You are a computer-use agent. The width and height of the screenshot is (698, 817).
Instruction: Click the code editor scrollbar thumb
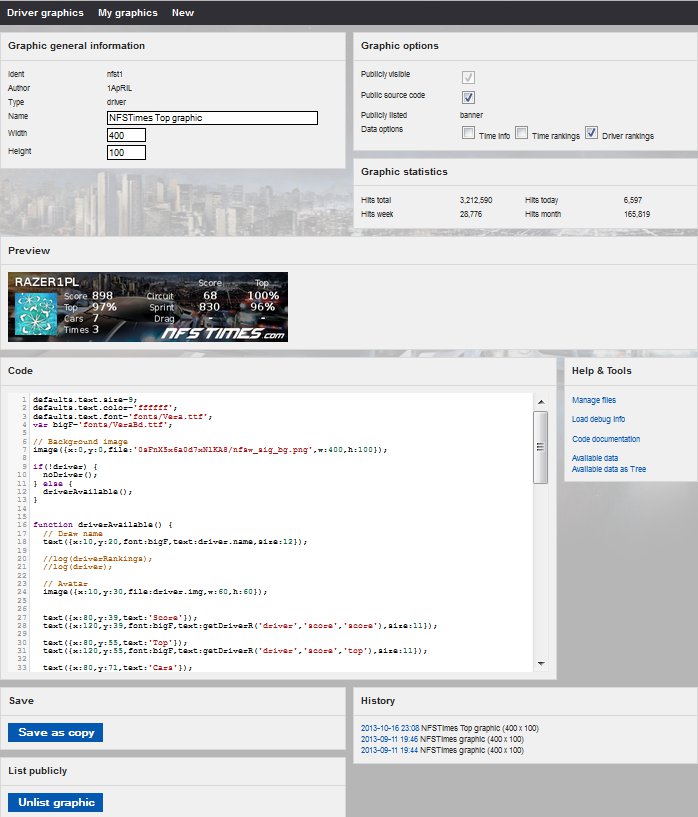point(541,447)
